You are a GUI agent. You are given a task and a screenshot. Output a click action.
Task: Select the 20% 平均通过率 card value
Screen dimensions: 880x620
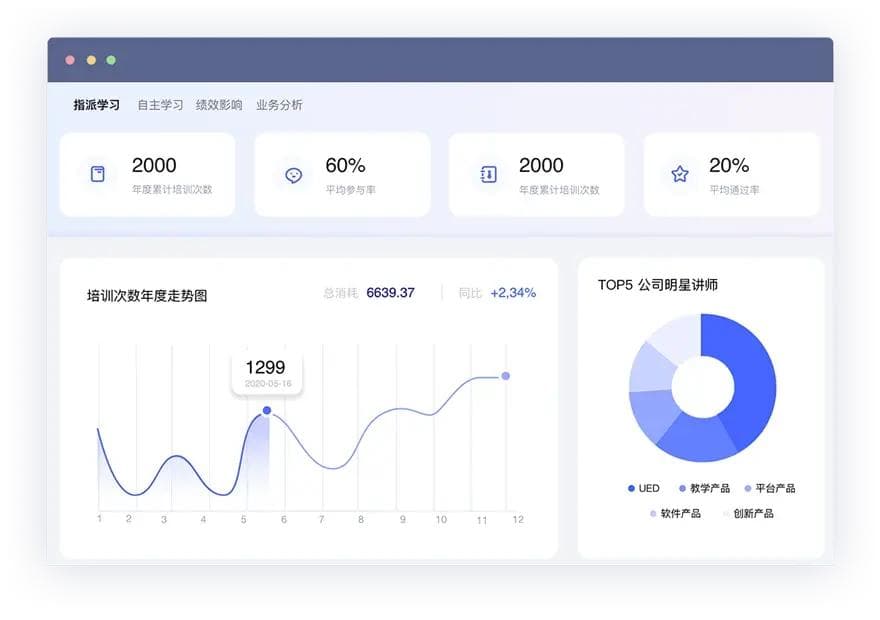pos(728,166)
